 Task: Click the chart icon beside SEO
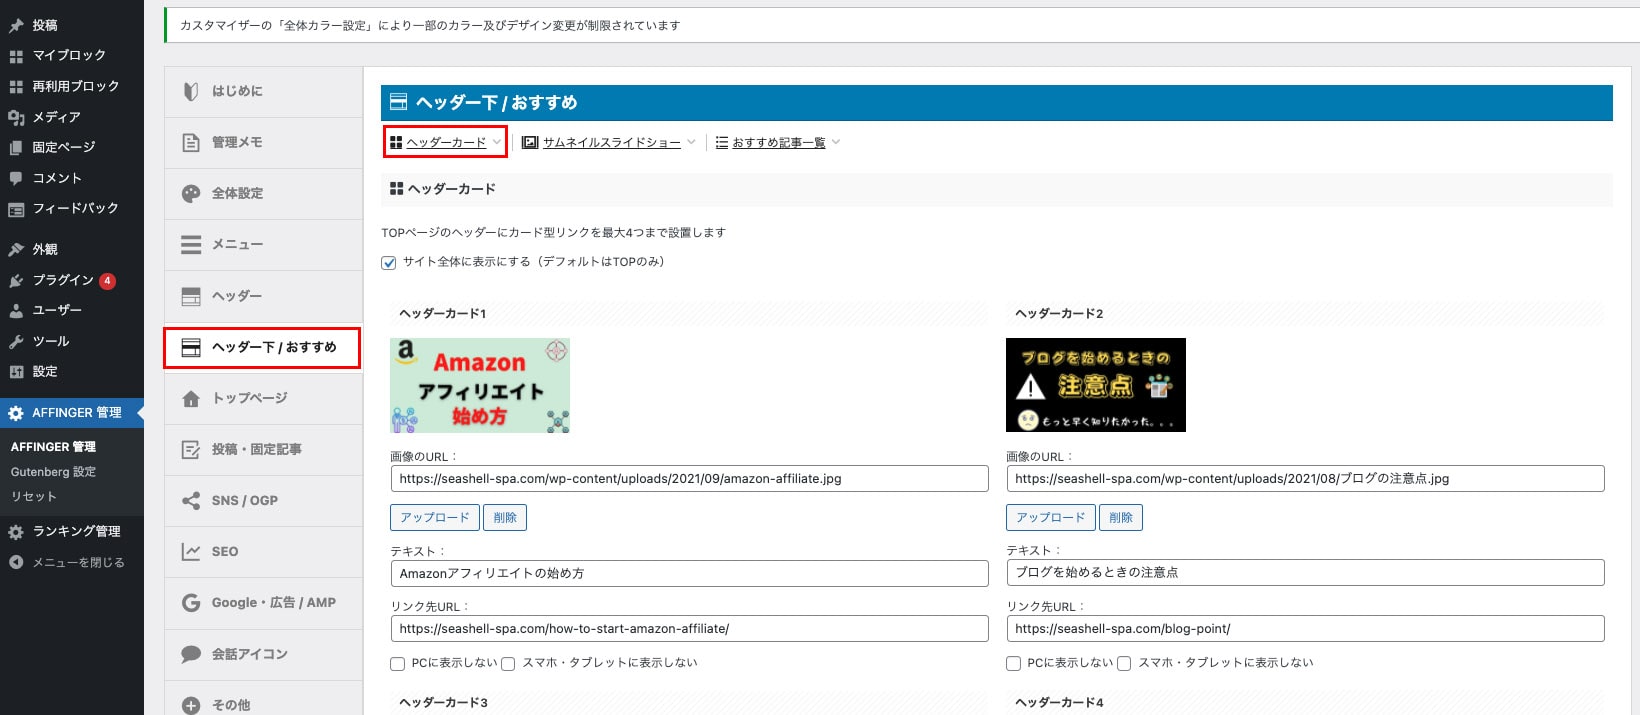pos(191,552)
